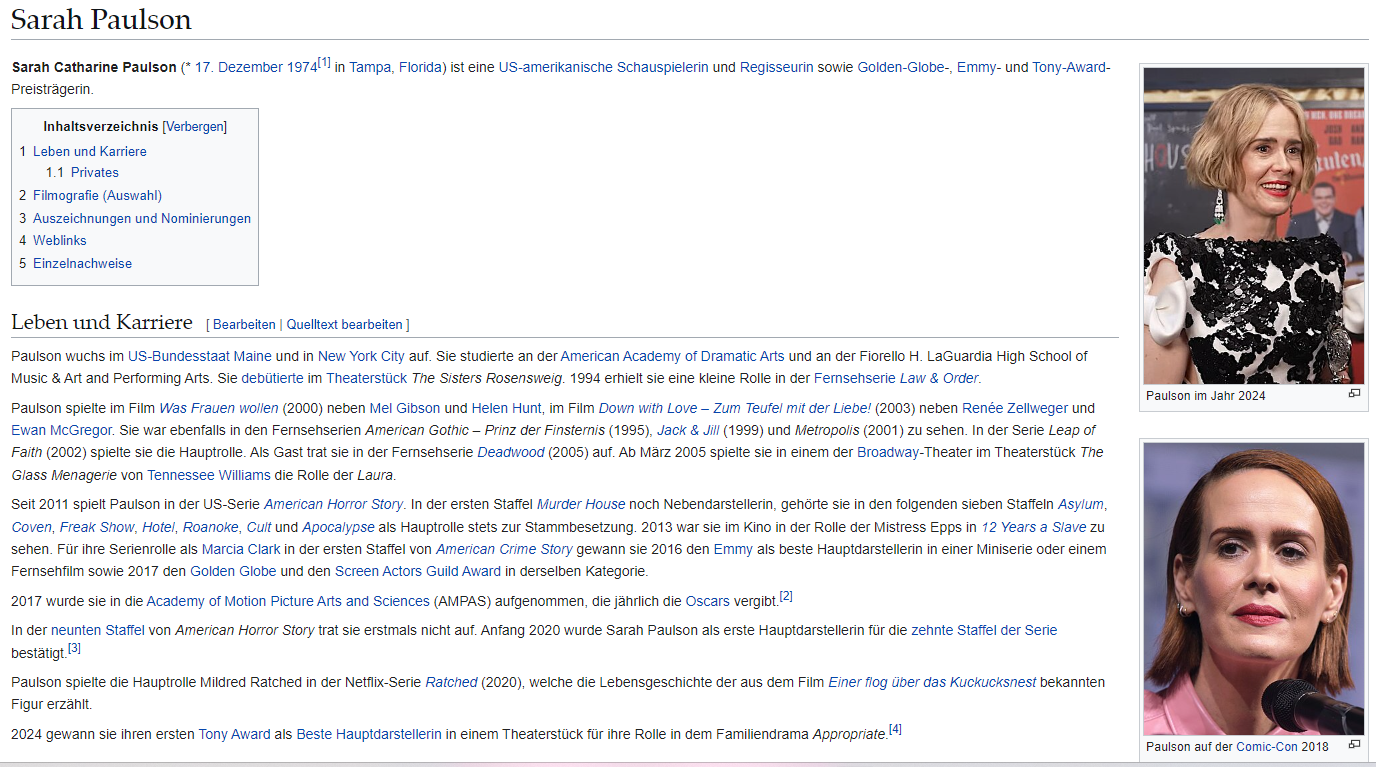Open footnote reference 1 after the birth date
1376x767 pixels.
pyautogui.click(x=324, y=63)
